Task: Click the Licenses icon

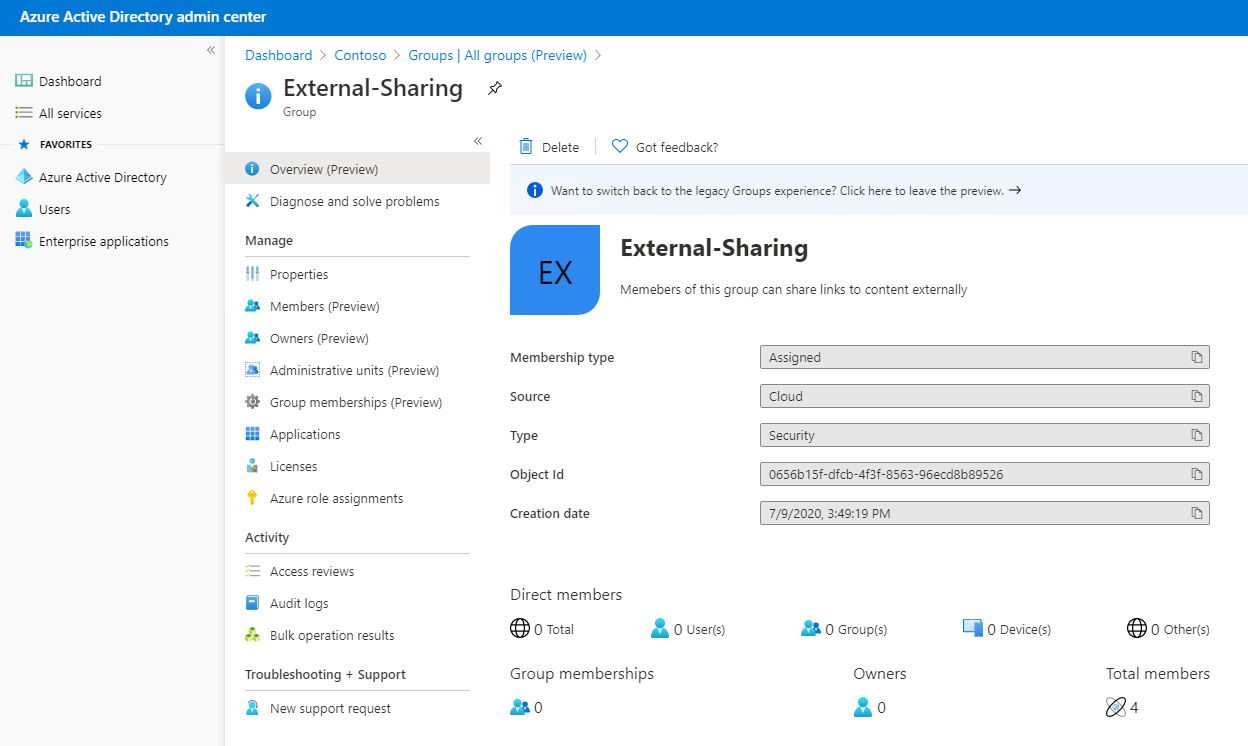Action: [252, 466]
